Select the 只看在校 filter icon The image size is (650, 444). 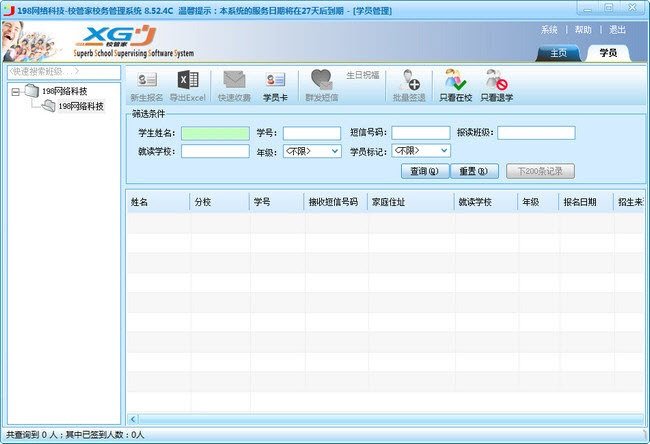[456, 86]
